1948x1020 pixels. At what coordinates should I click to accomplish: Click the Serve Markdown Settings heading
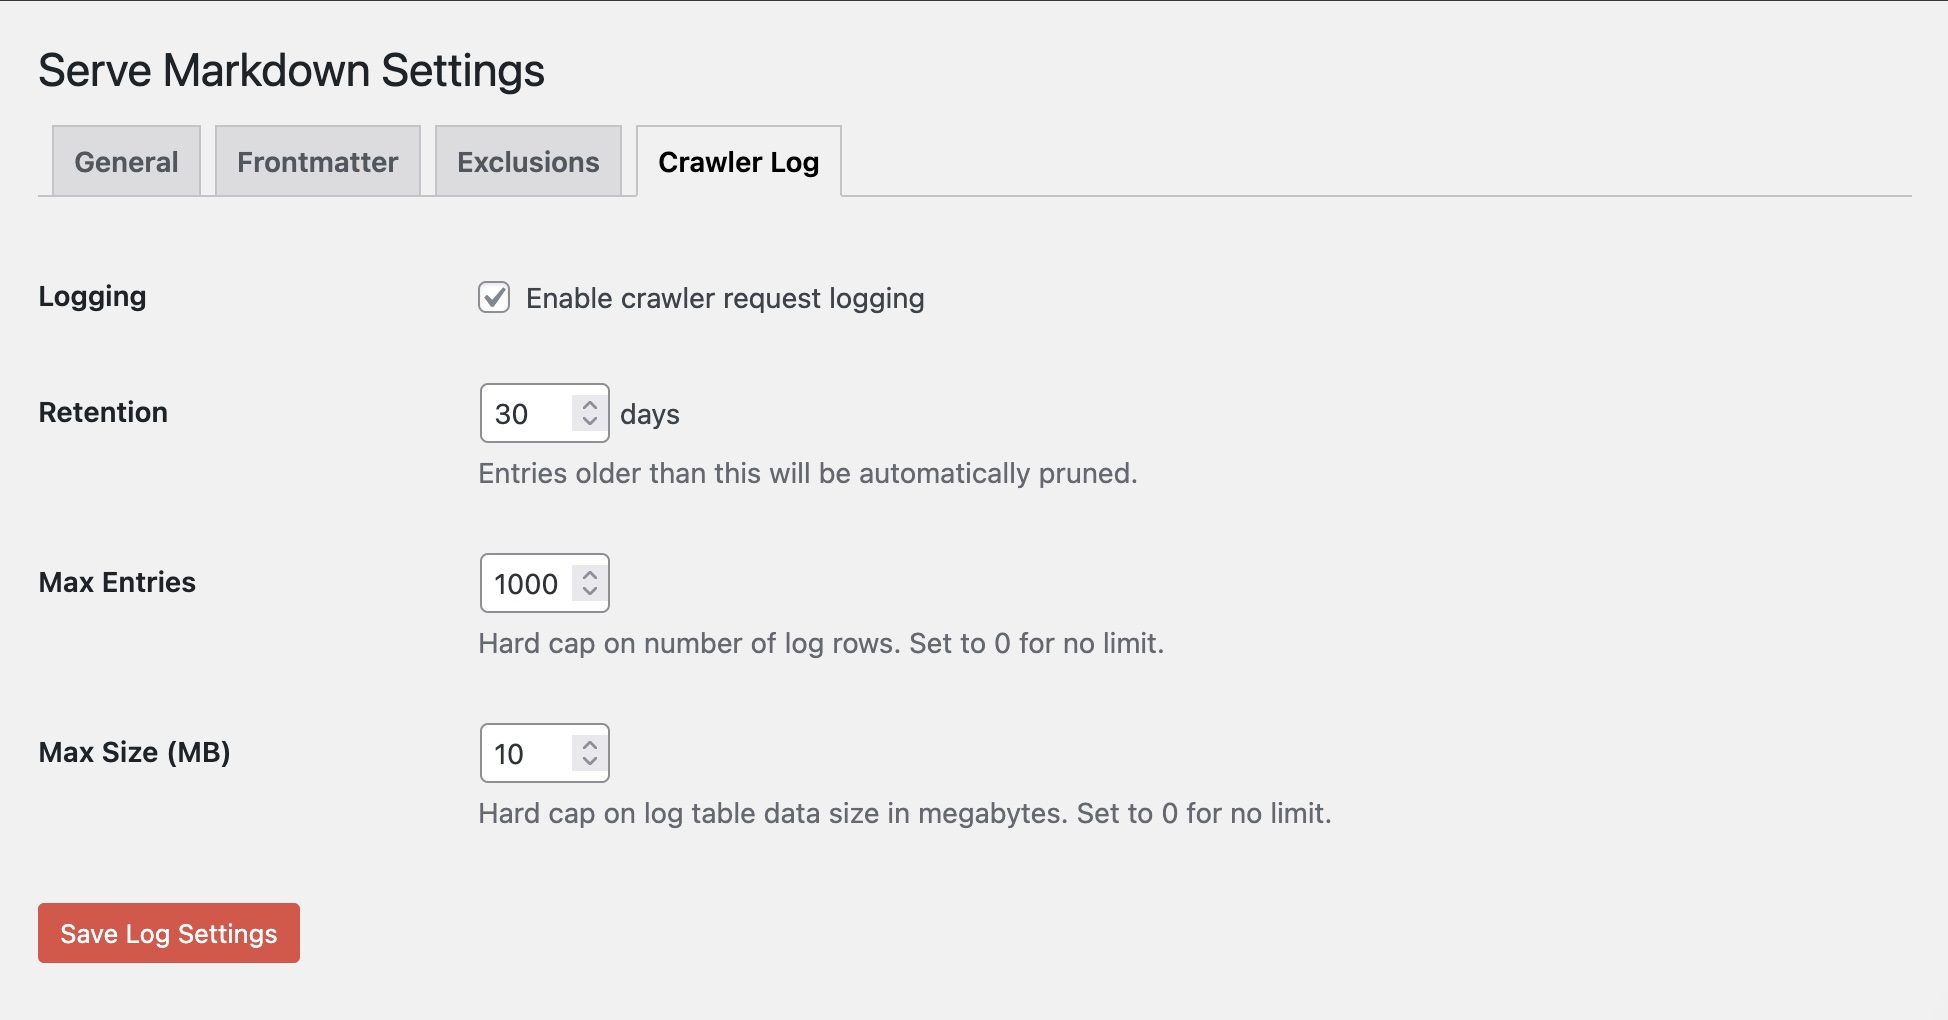pyautogui.click(x=291, y=69)
